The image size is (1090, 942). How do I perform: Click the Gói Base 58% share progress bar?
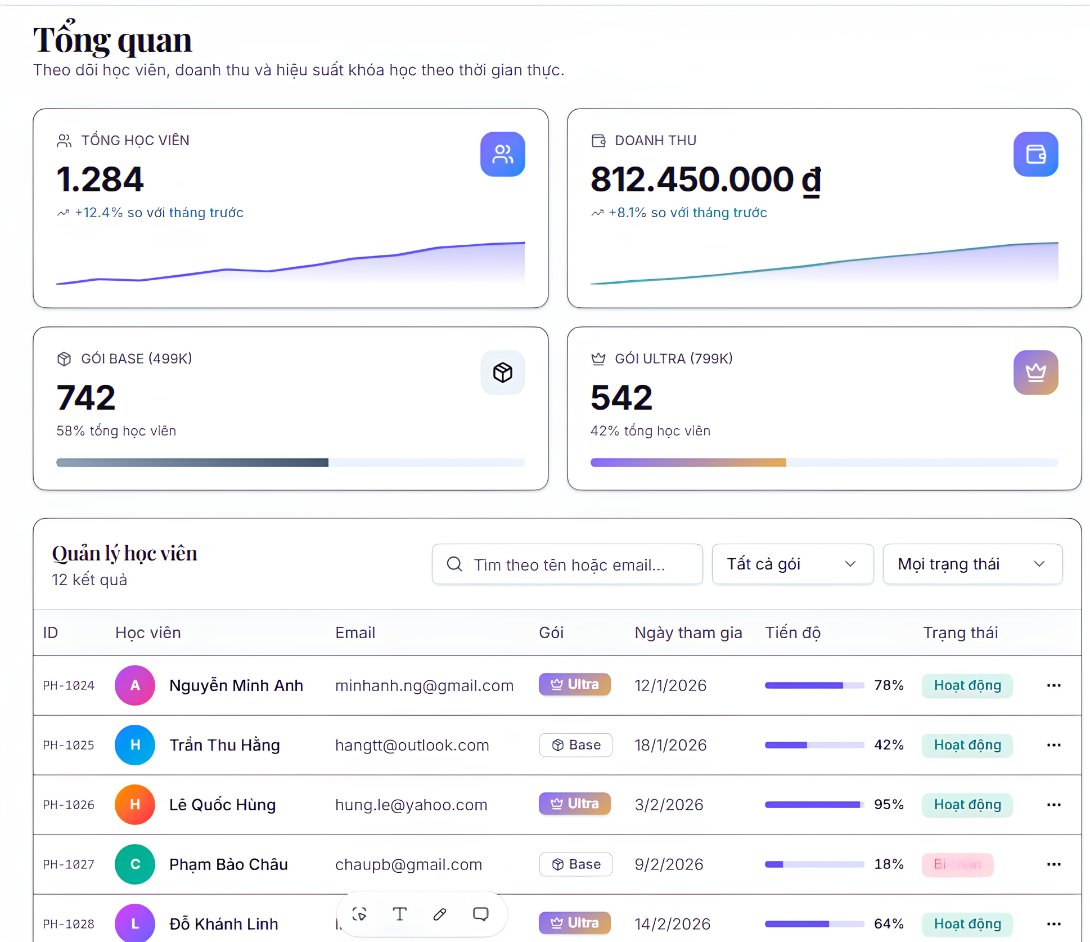pos(291,462)
